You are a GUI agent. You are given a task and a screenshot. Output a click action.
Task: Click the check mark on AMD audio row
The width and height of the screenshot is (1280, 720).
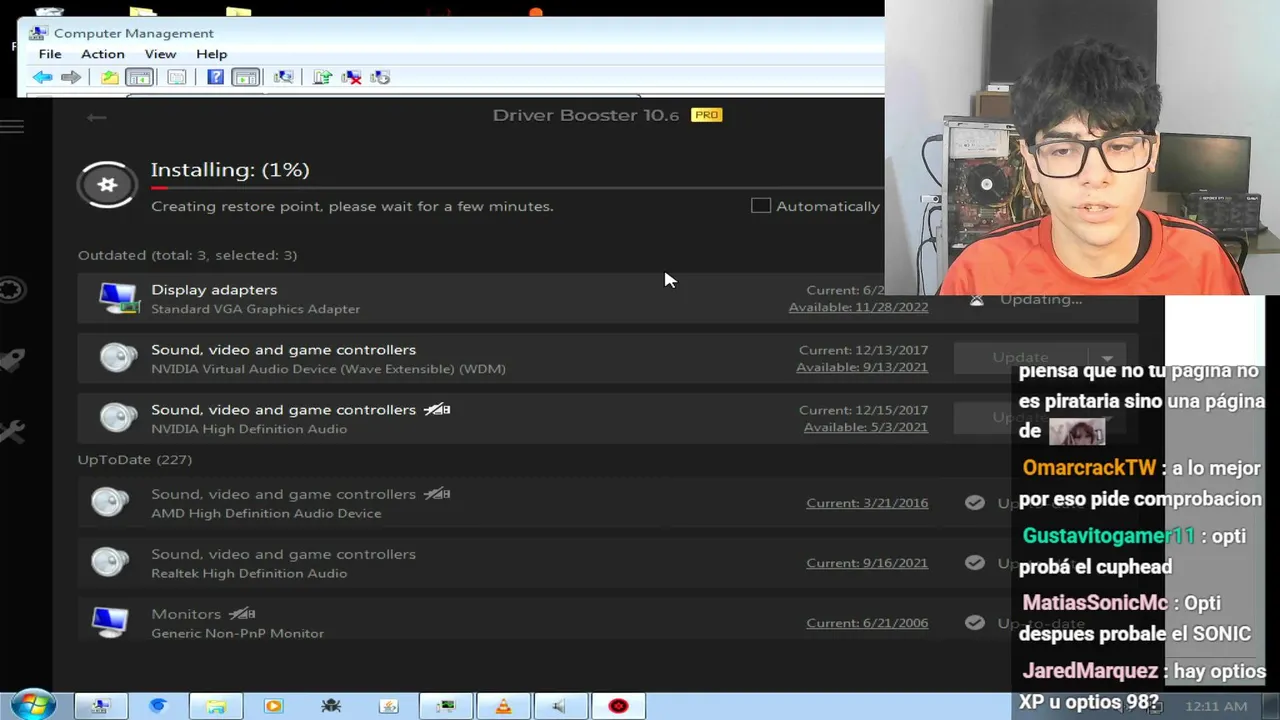(x=975, y=503)
